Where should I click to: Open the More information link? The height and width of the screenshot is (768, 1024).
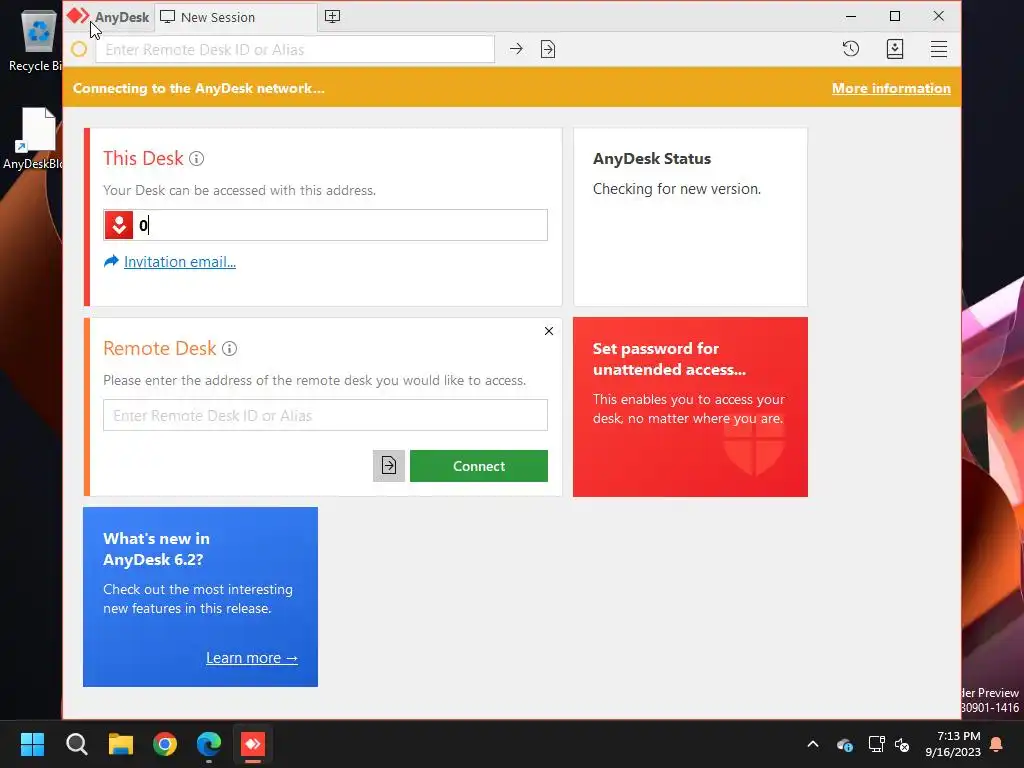[x=891, y=88]
